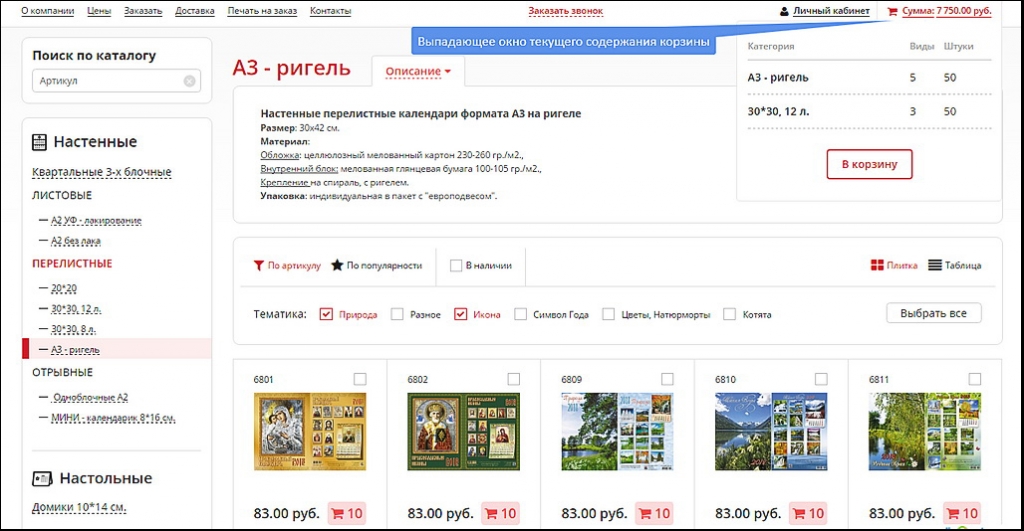Switch to Плитка tile view icon
This screenshot has width=1024, height=531.
(x=877, y=265)
